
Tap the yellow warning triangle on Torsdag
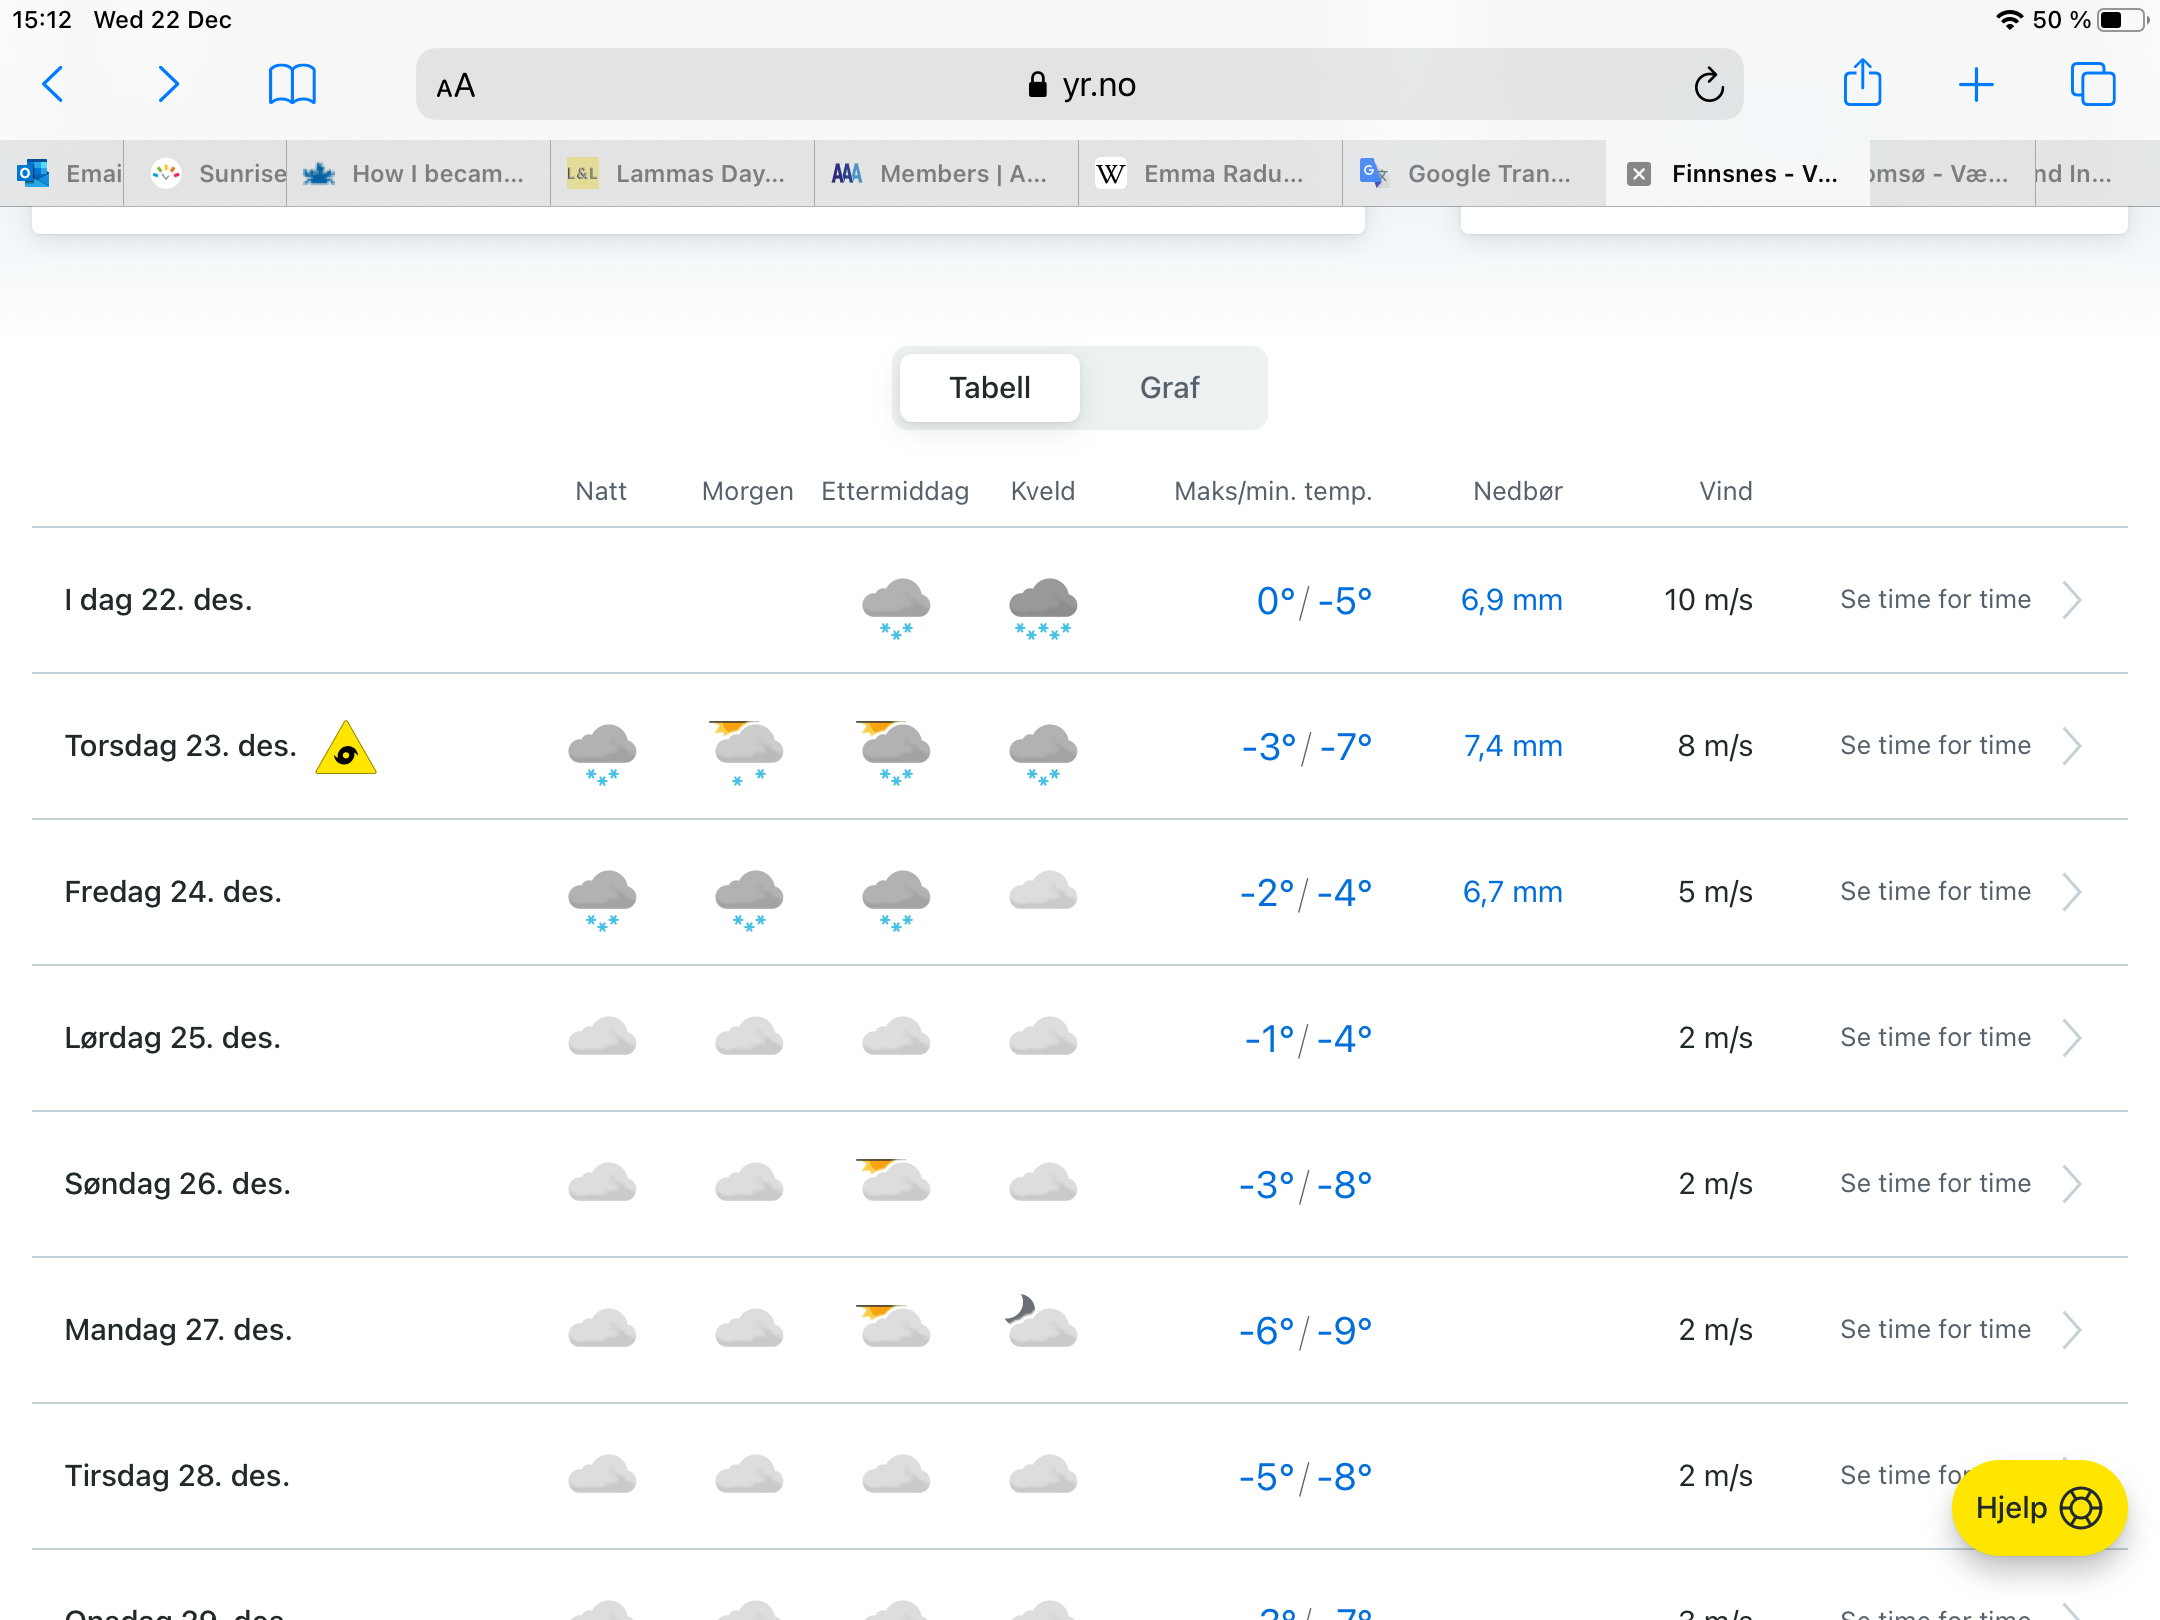345,749
